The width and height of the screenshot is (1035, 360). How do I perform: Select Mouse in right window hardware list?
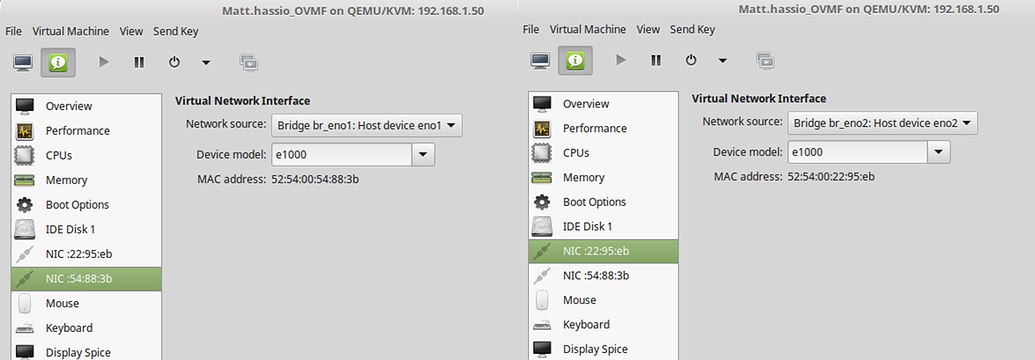pyautogui.click(x=603, y=300)
